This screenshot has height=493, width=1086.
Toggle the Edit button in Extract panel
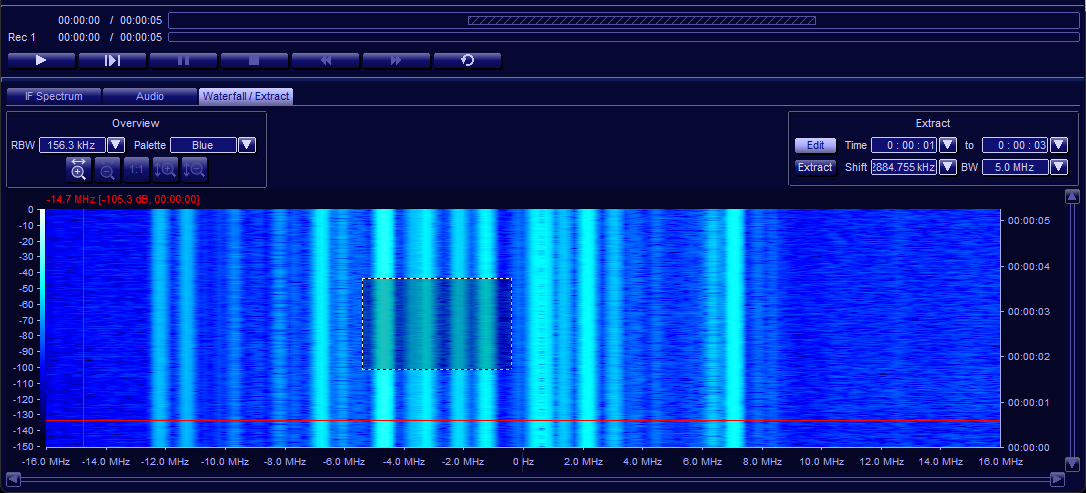(x=815, y=145)
